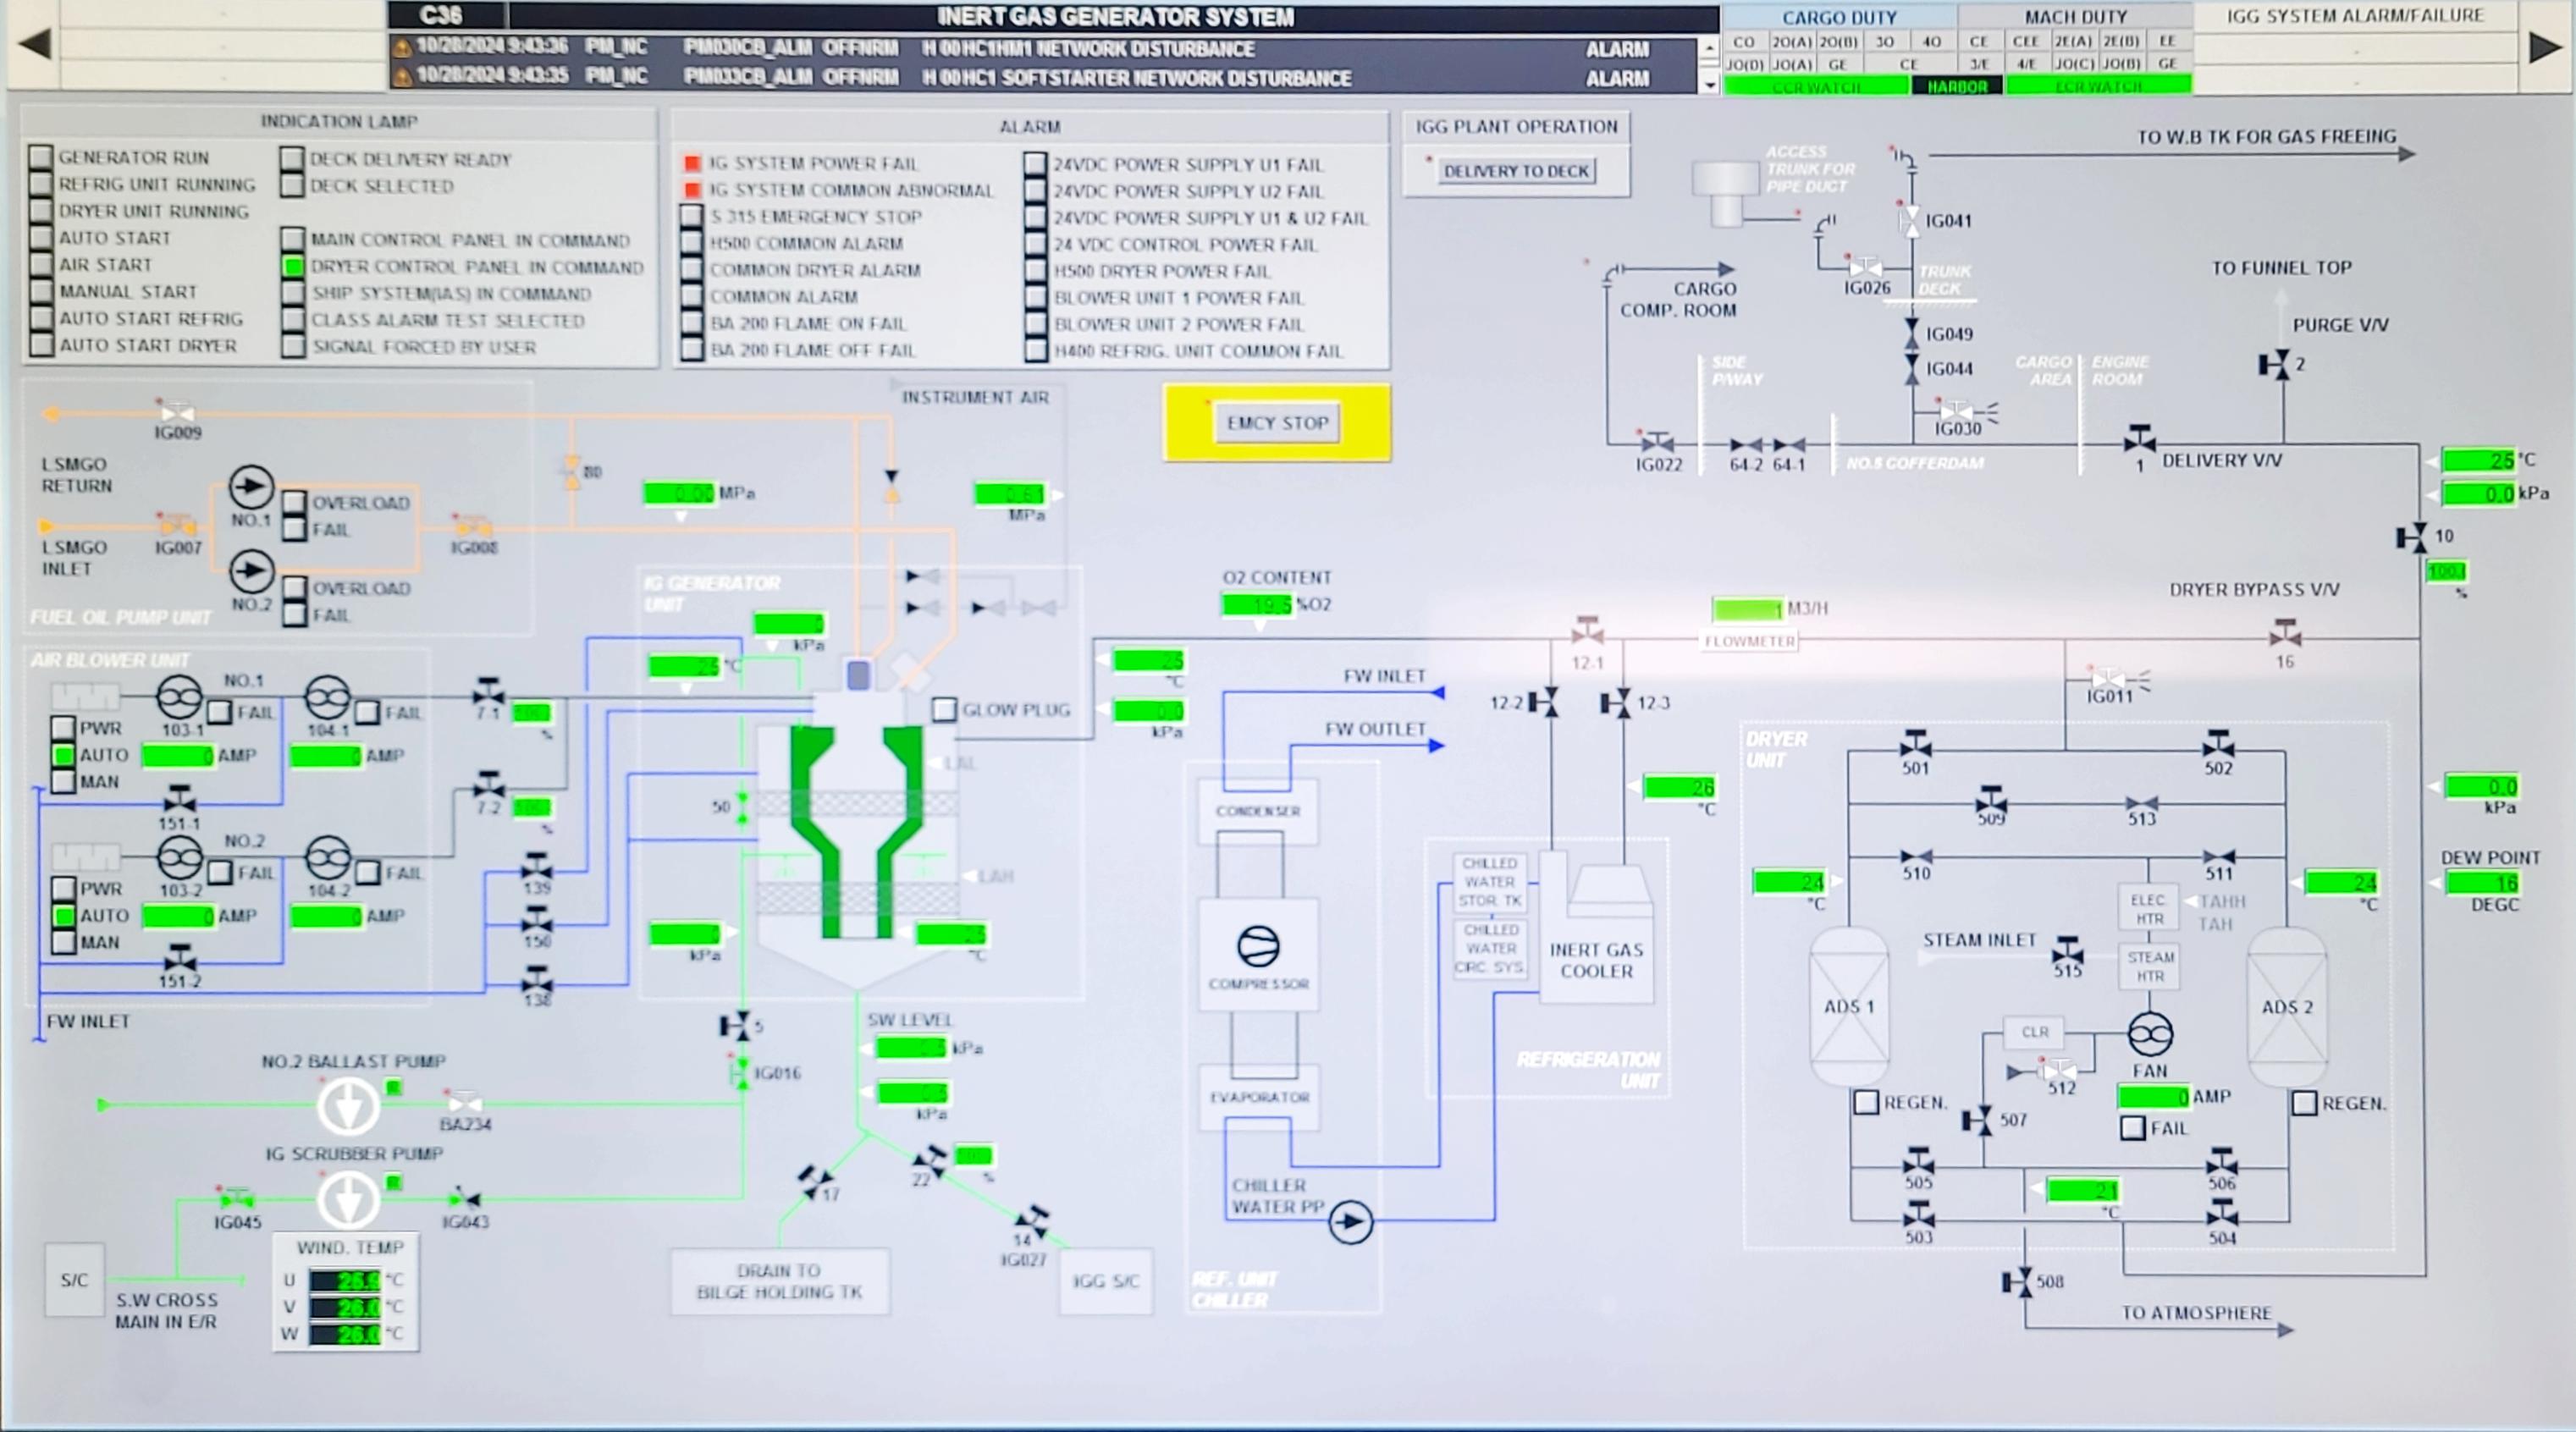Screen dimensions: 2576x1432
Task: Click flowmeter M3/H value readout
Action: (1748, 608)
